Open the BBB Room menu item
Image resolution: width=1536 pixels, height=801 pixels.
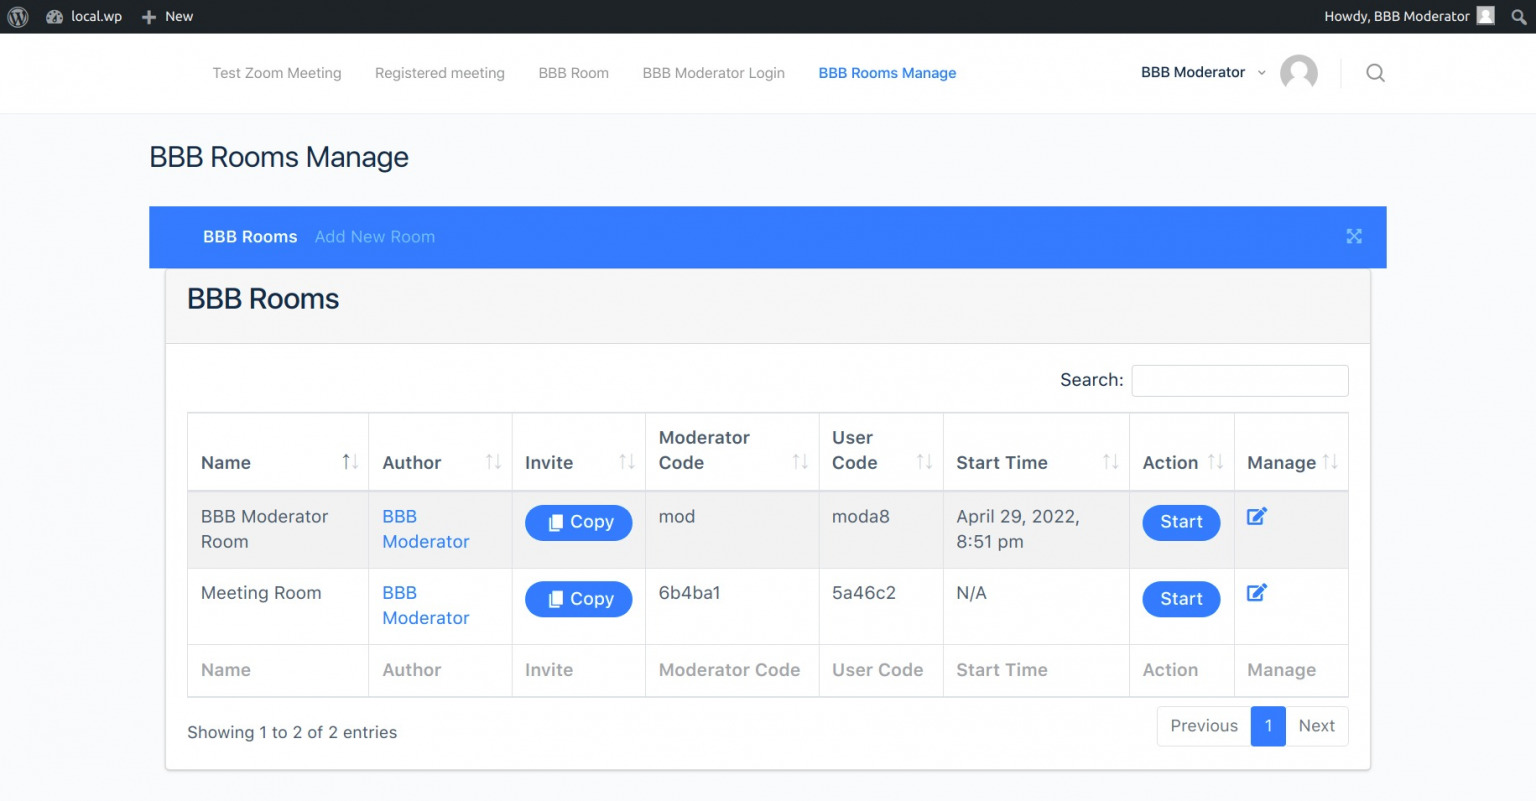click(574, 73)
